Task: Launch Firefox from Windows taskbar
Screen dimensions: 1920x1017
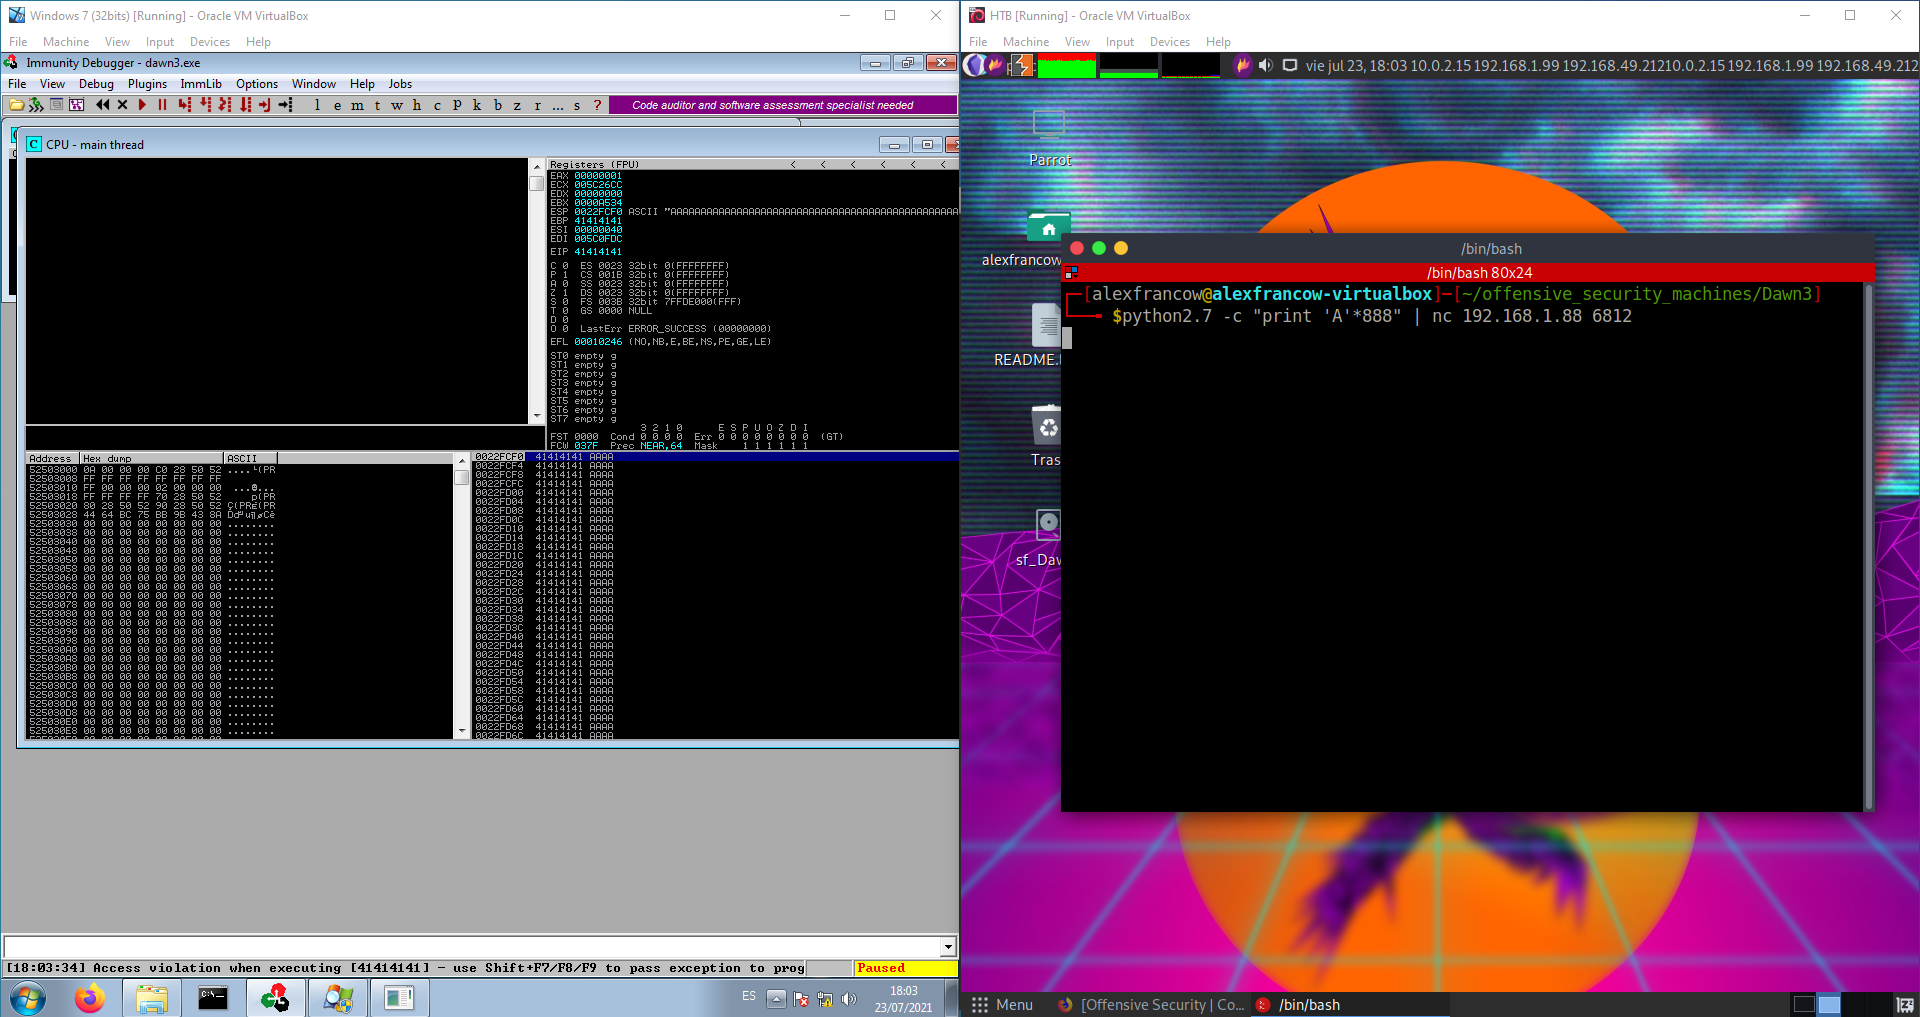Action: coord(90,998)
